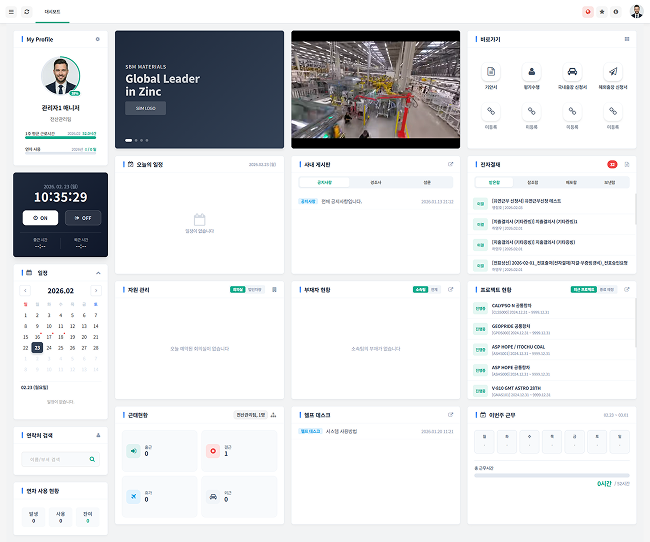Click the refresh icon in top bar
650x542 pixels.
(27, 11)
